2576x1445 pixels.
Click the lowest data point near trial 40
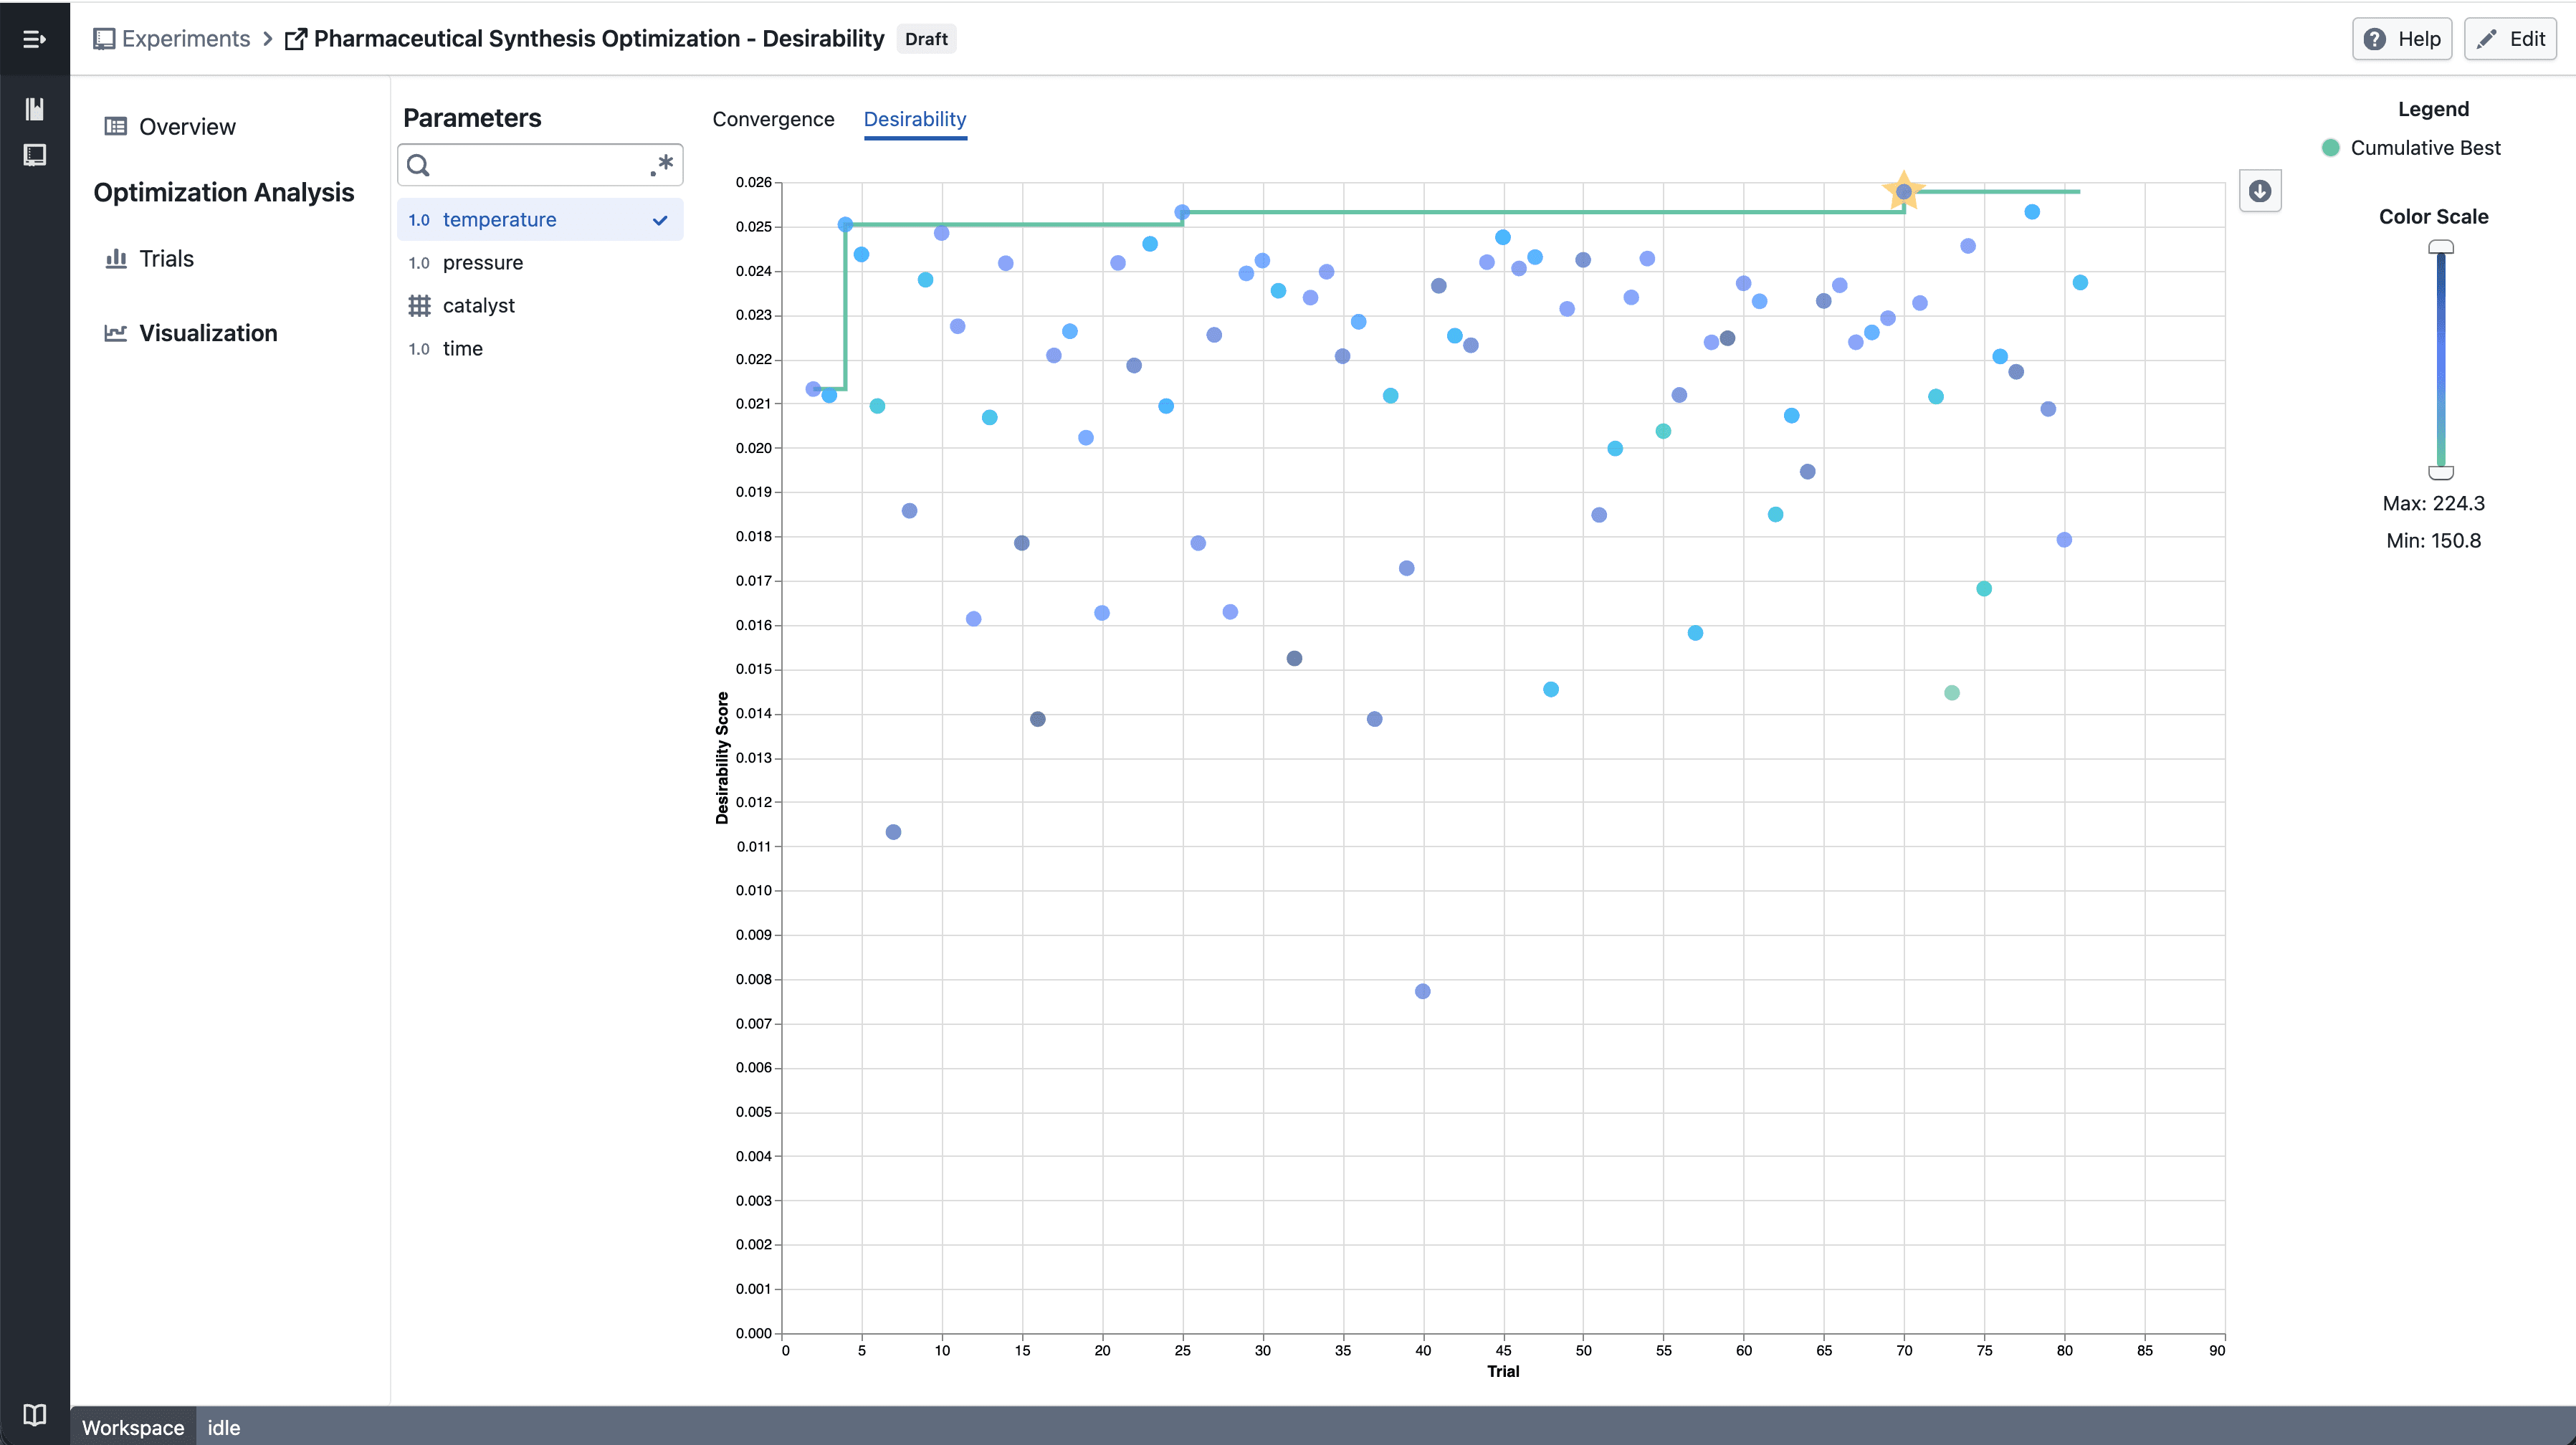(x=1422, y=991)
